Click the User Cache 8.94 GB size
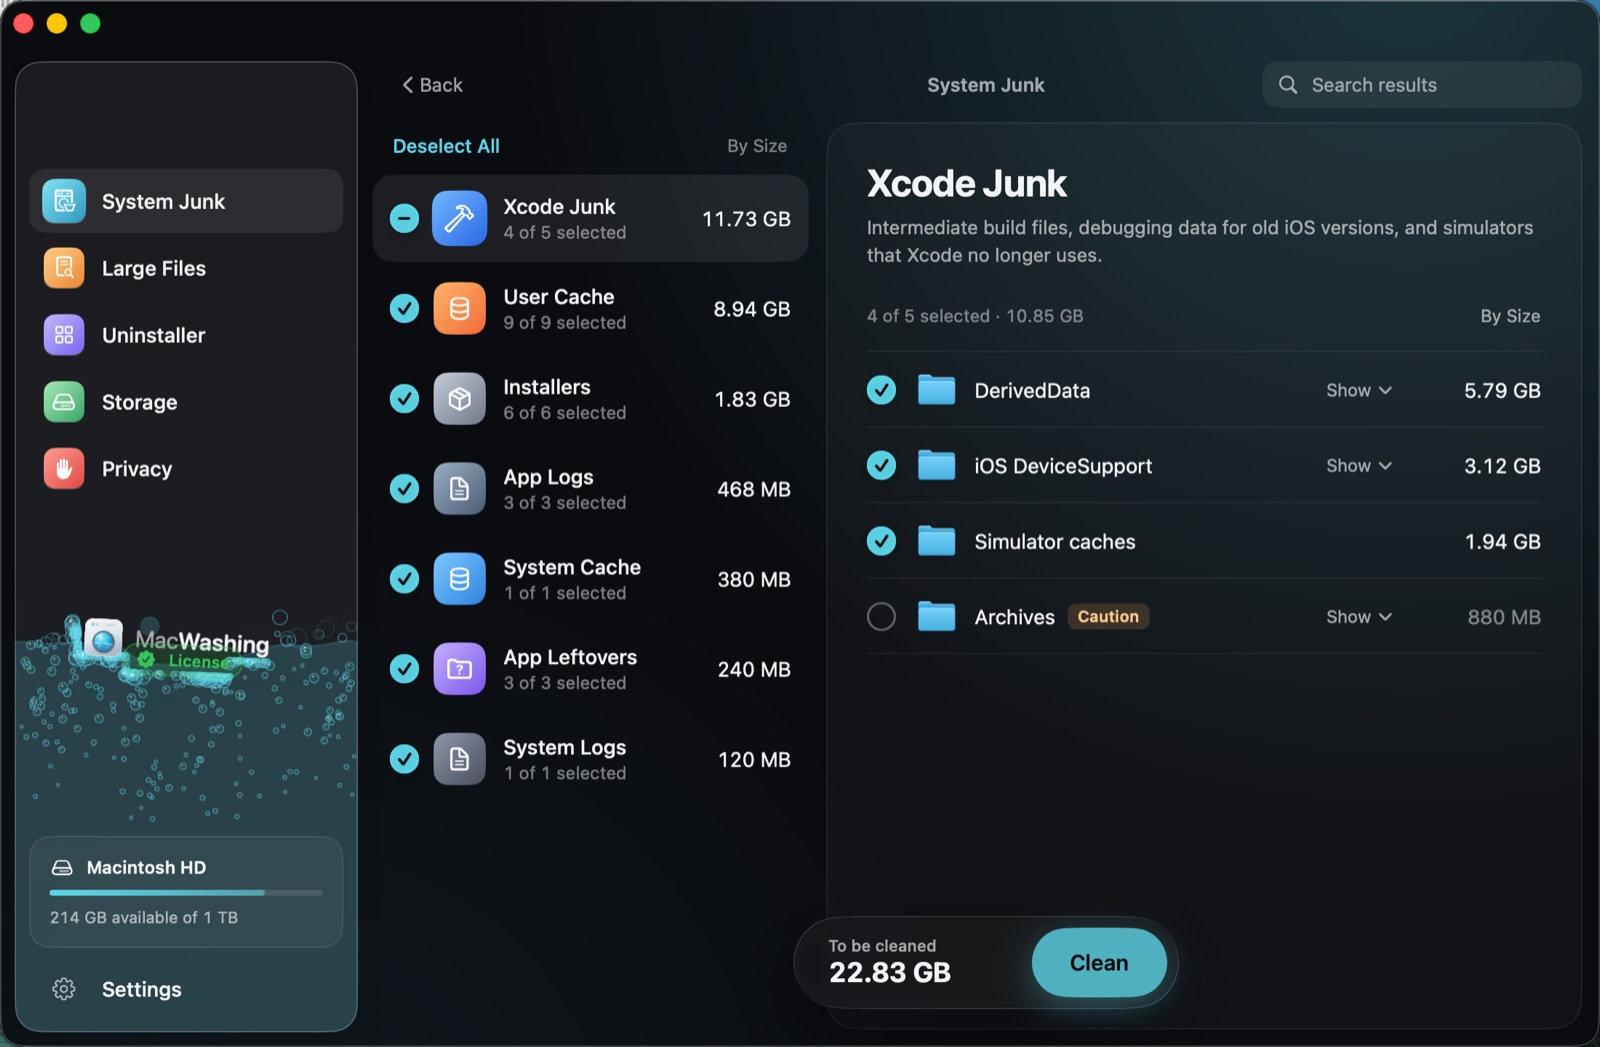 pos(752,309)
